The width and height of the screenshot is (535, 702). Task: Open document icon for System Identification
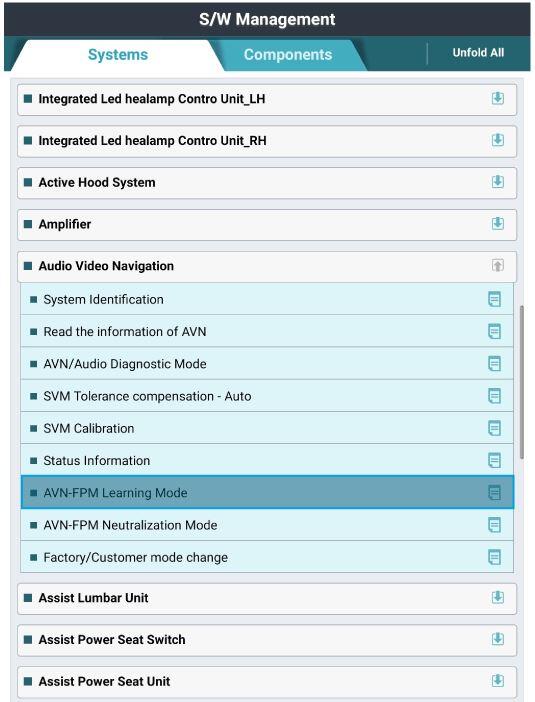(494, 299)
